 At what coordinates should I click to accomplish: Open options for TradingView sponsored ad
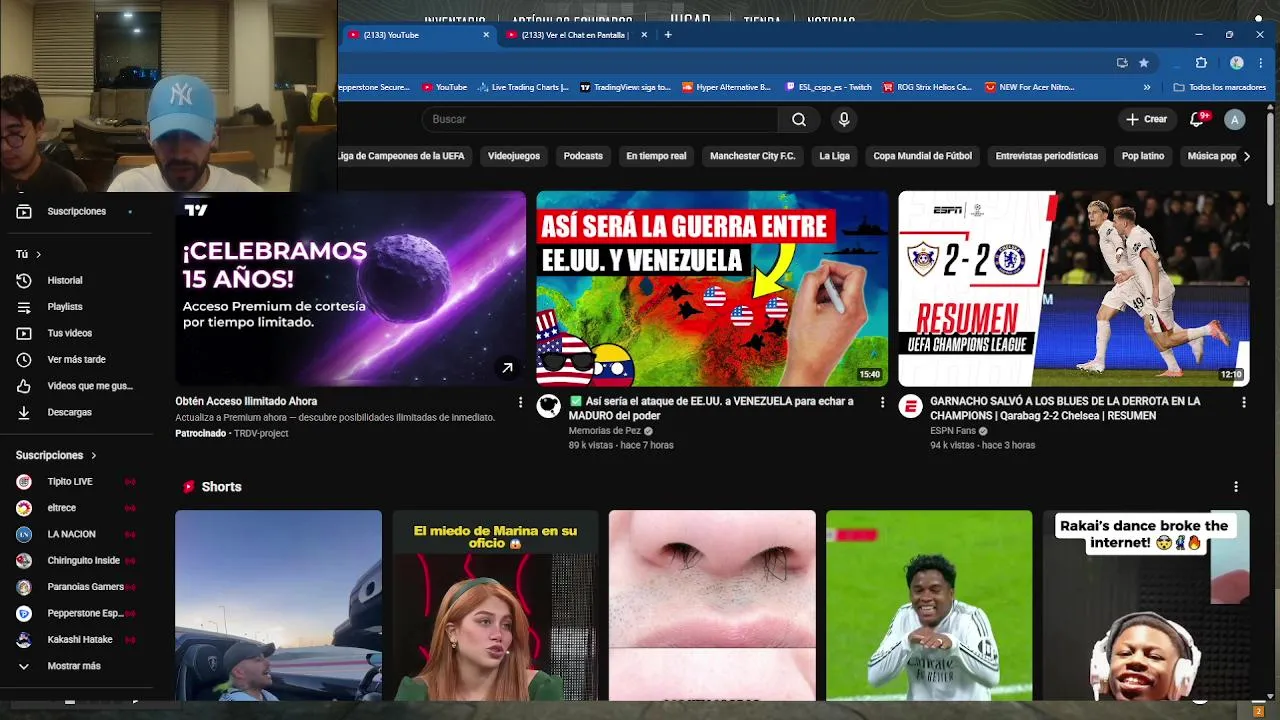point(520,402)
